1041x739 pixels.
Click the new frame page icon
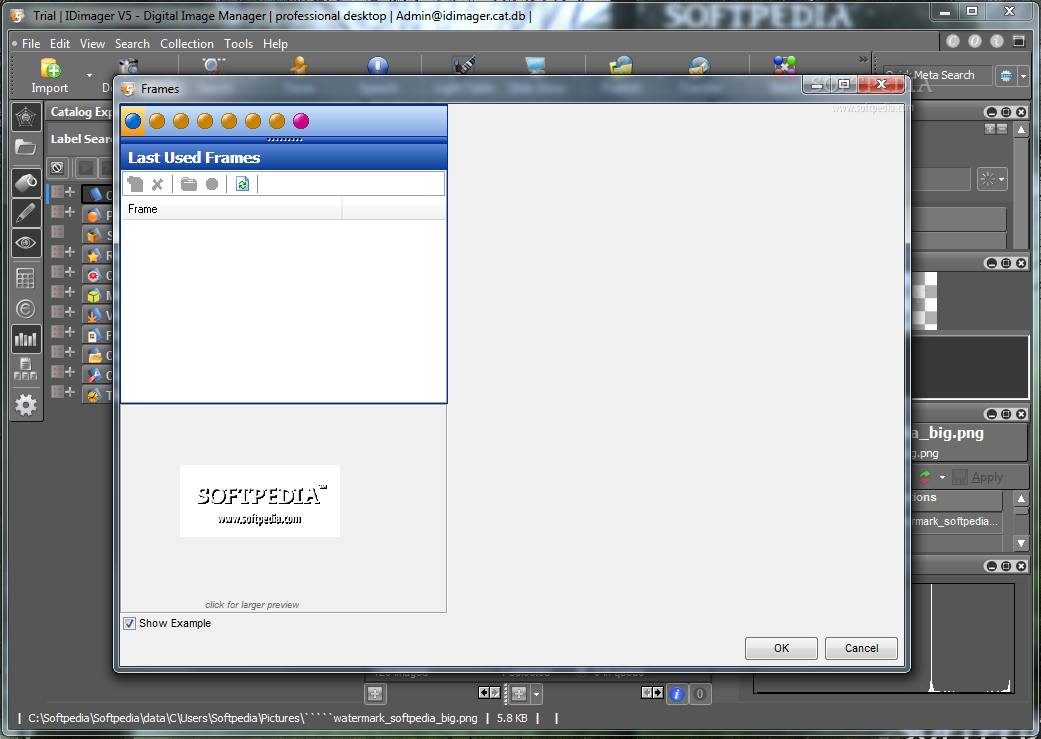point(135,184)
